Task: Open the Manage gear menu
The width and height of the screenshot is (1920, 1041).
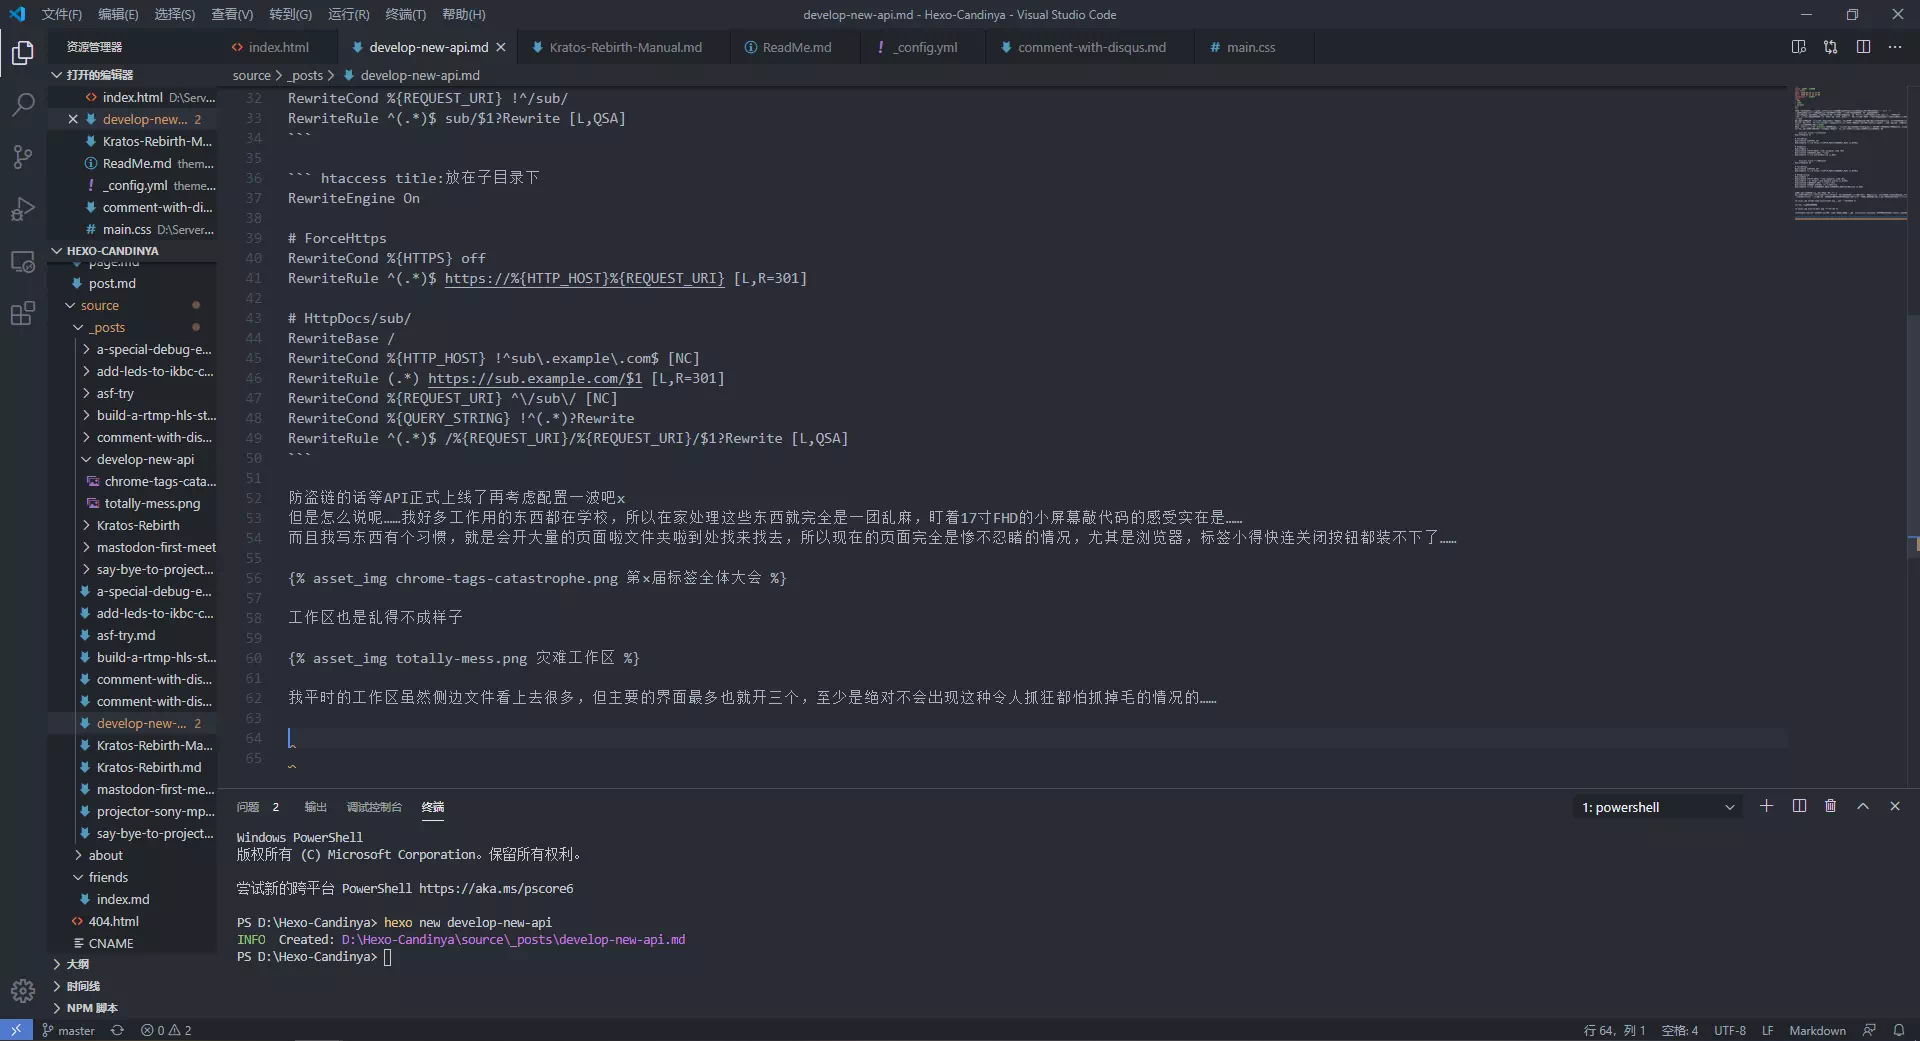Action: (x=22, y=991)
